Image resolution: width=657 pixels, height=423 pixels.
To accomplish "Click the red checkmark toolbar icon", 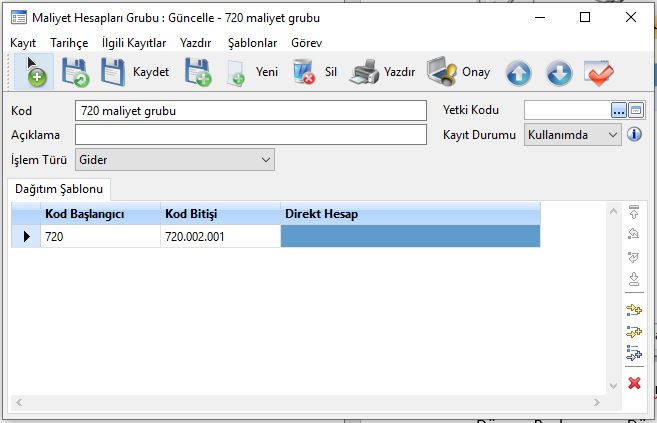I will (599, 73).
